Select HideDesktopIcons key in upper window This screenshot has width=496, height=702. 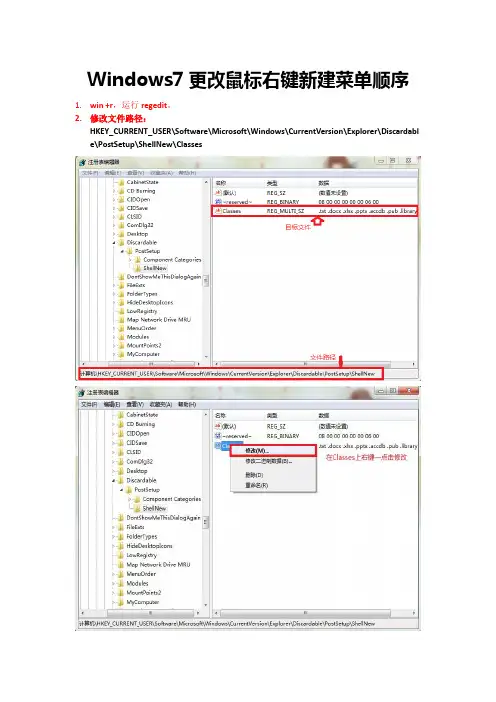(150, 302)
